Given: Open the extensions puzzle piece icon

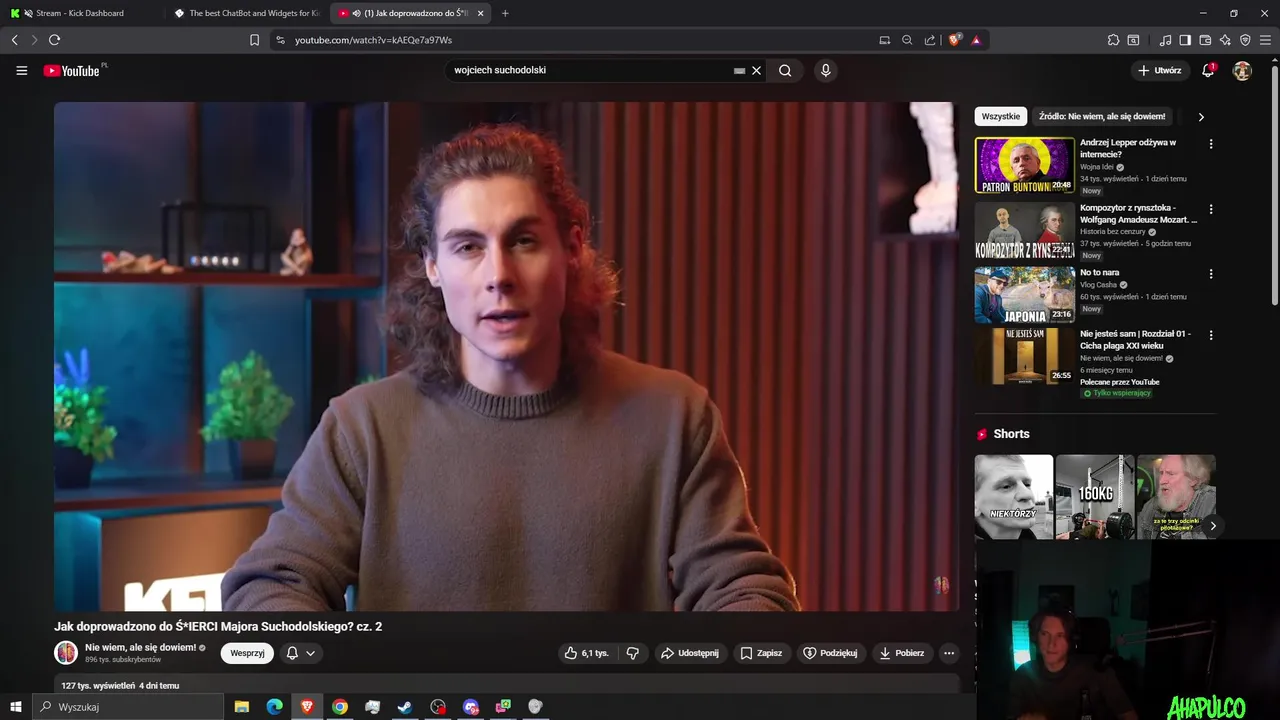Looking at the screenshot, I should coord(1113,40).
